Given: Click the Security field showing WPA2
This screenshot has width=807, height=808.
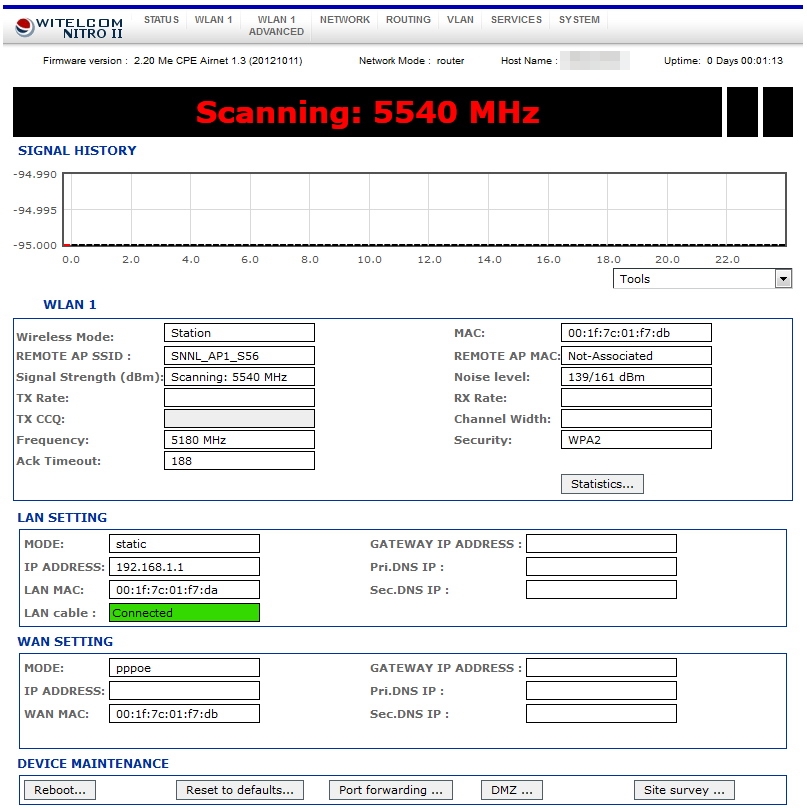Looking at the screenshot, I should coord(636,440).
